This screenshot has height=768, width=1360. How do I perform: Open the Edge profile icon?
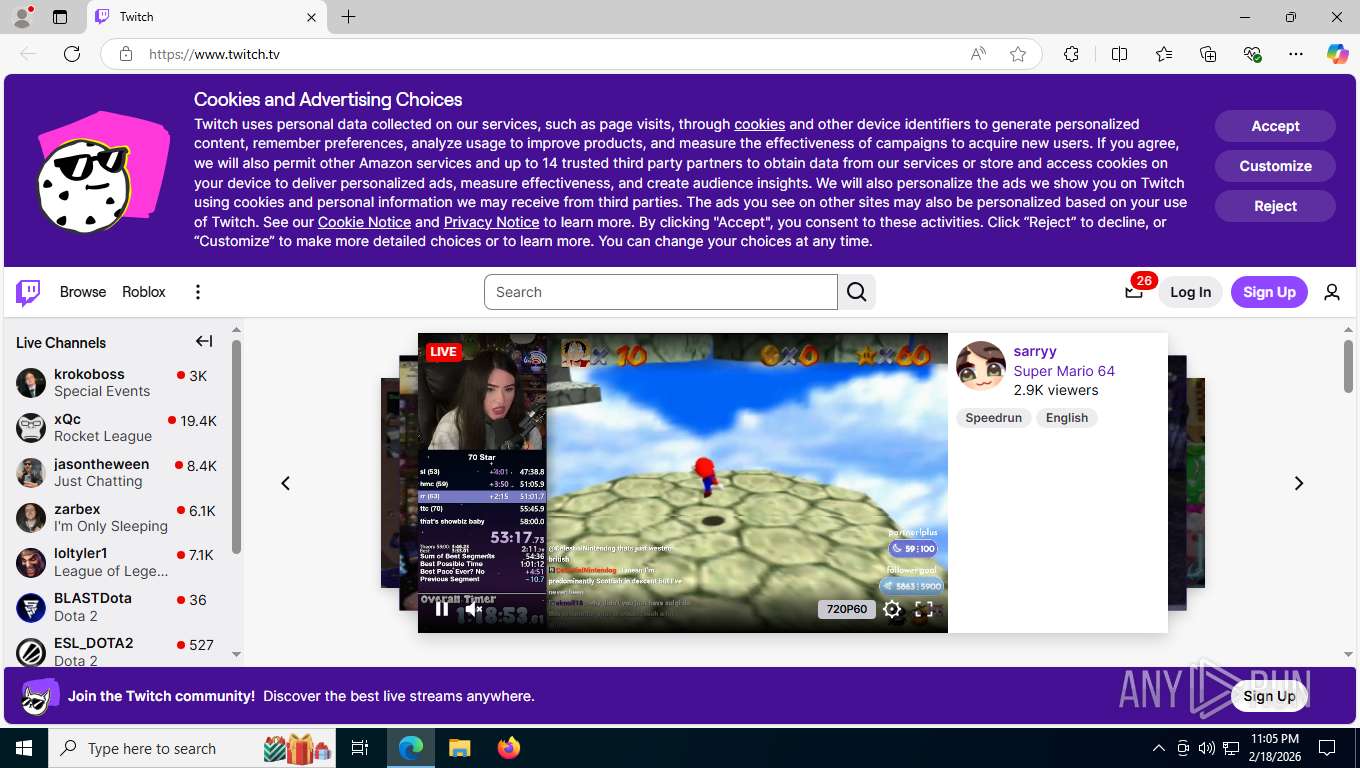(x=22, y=17)
